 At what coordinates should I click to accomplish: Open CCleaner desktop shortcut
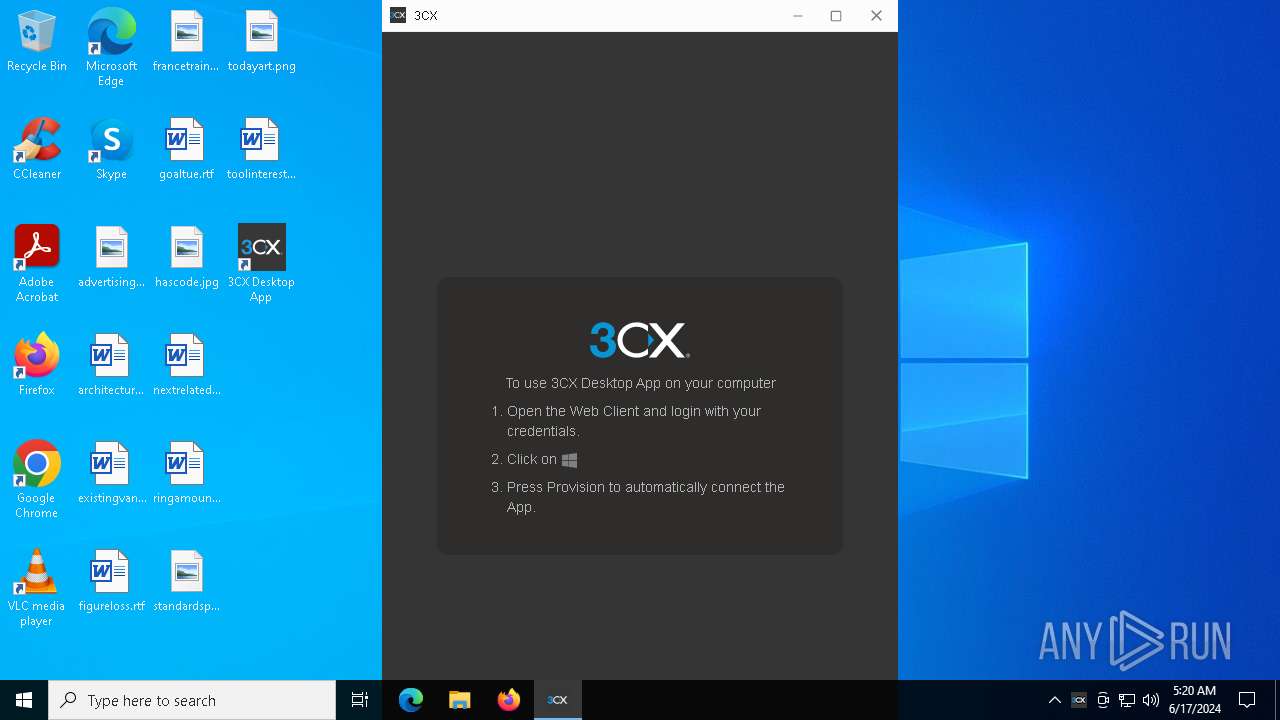click(37, 150)
